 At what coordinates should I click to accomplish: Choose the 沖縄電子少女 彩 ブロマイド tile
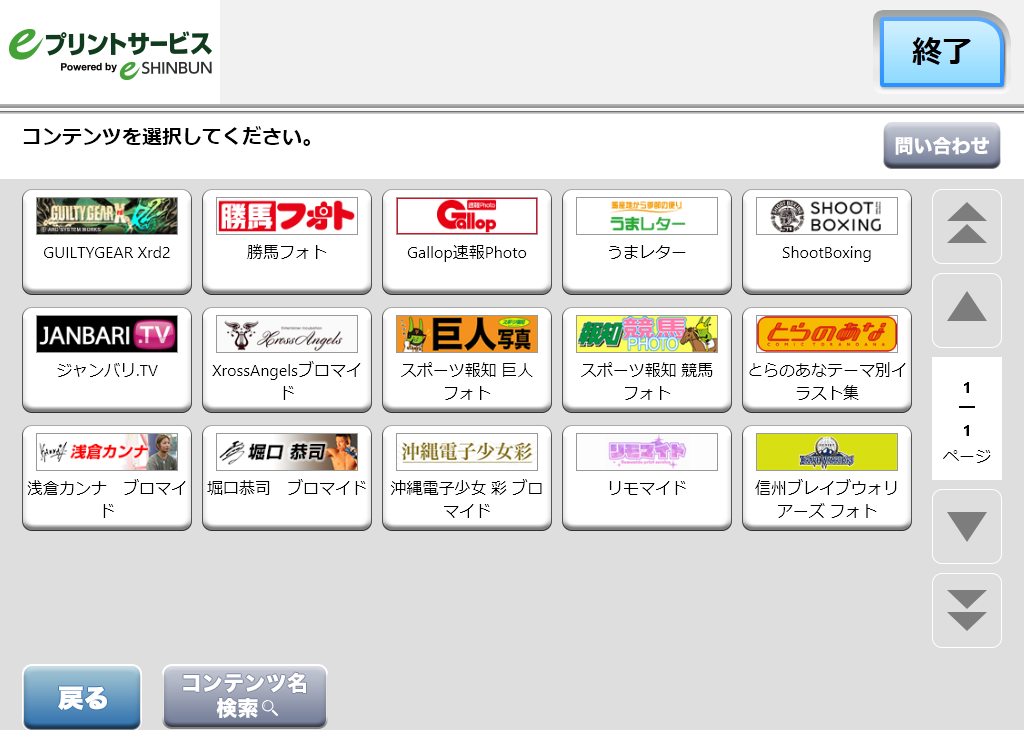tap(467, 478)
